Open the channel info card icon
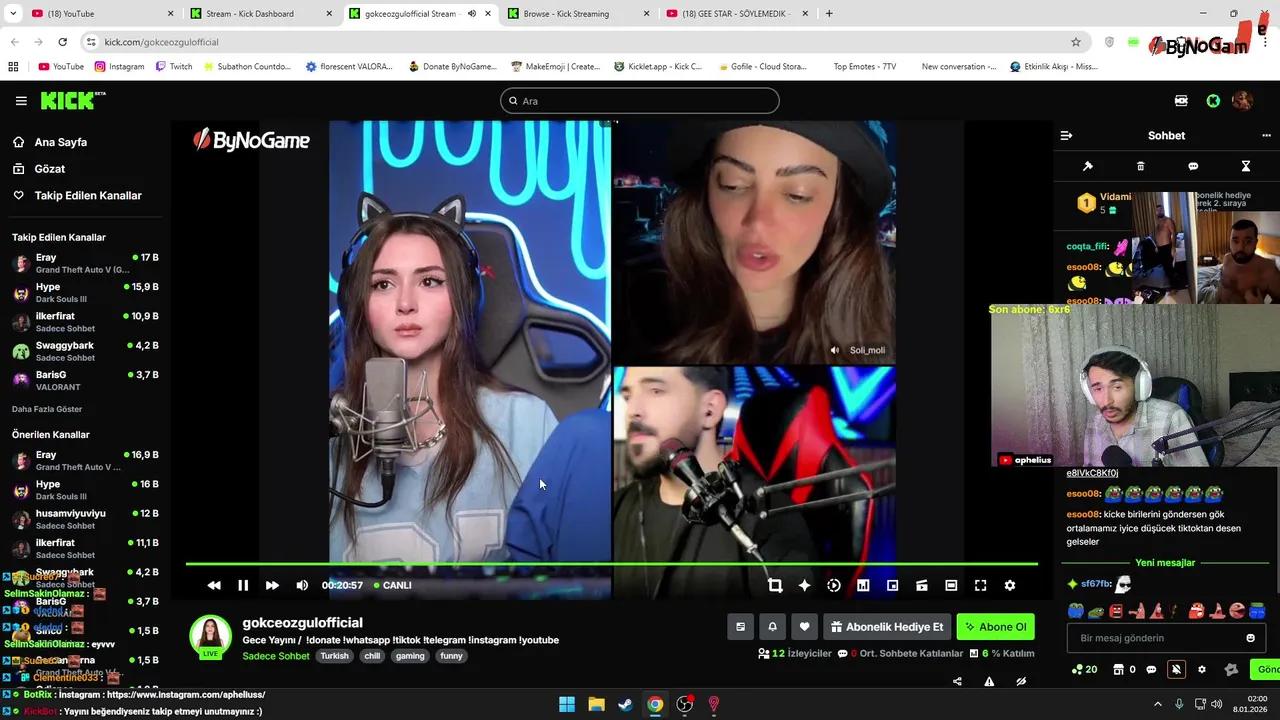Viewport: 1280px width, 720px height. [740, 627]
